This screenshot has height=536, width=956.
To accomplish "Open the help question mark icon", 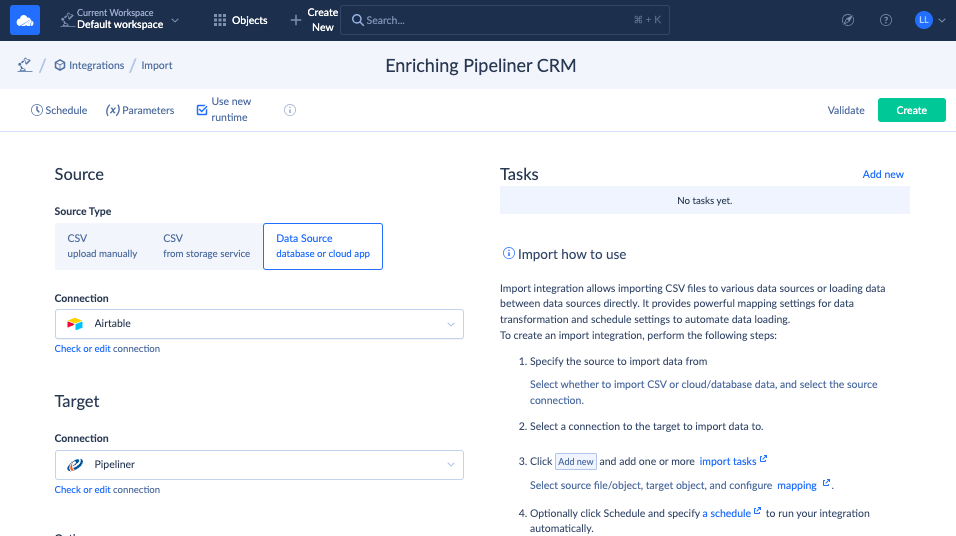I will (886, 20).
